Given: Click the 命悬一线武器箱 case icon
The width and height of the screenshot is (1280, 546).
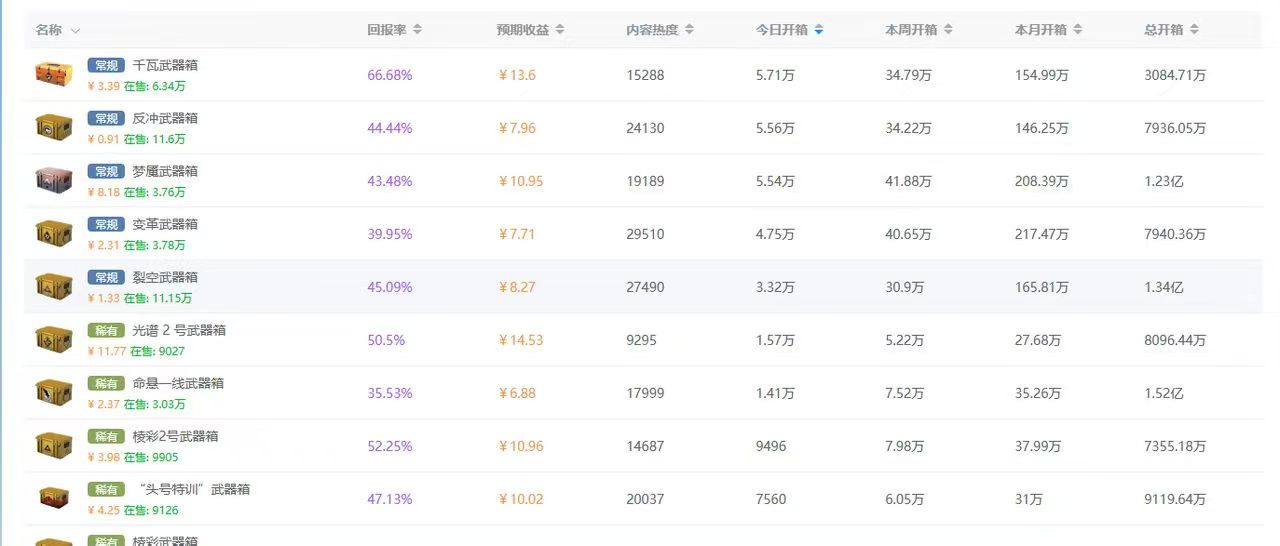Looking at the screenshot, I should pyautogui.click(x=54, y=393).
